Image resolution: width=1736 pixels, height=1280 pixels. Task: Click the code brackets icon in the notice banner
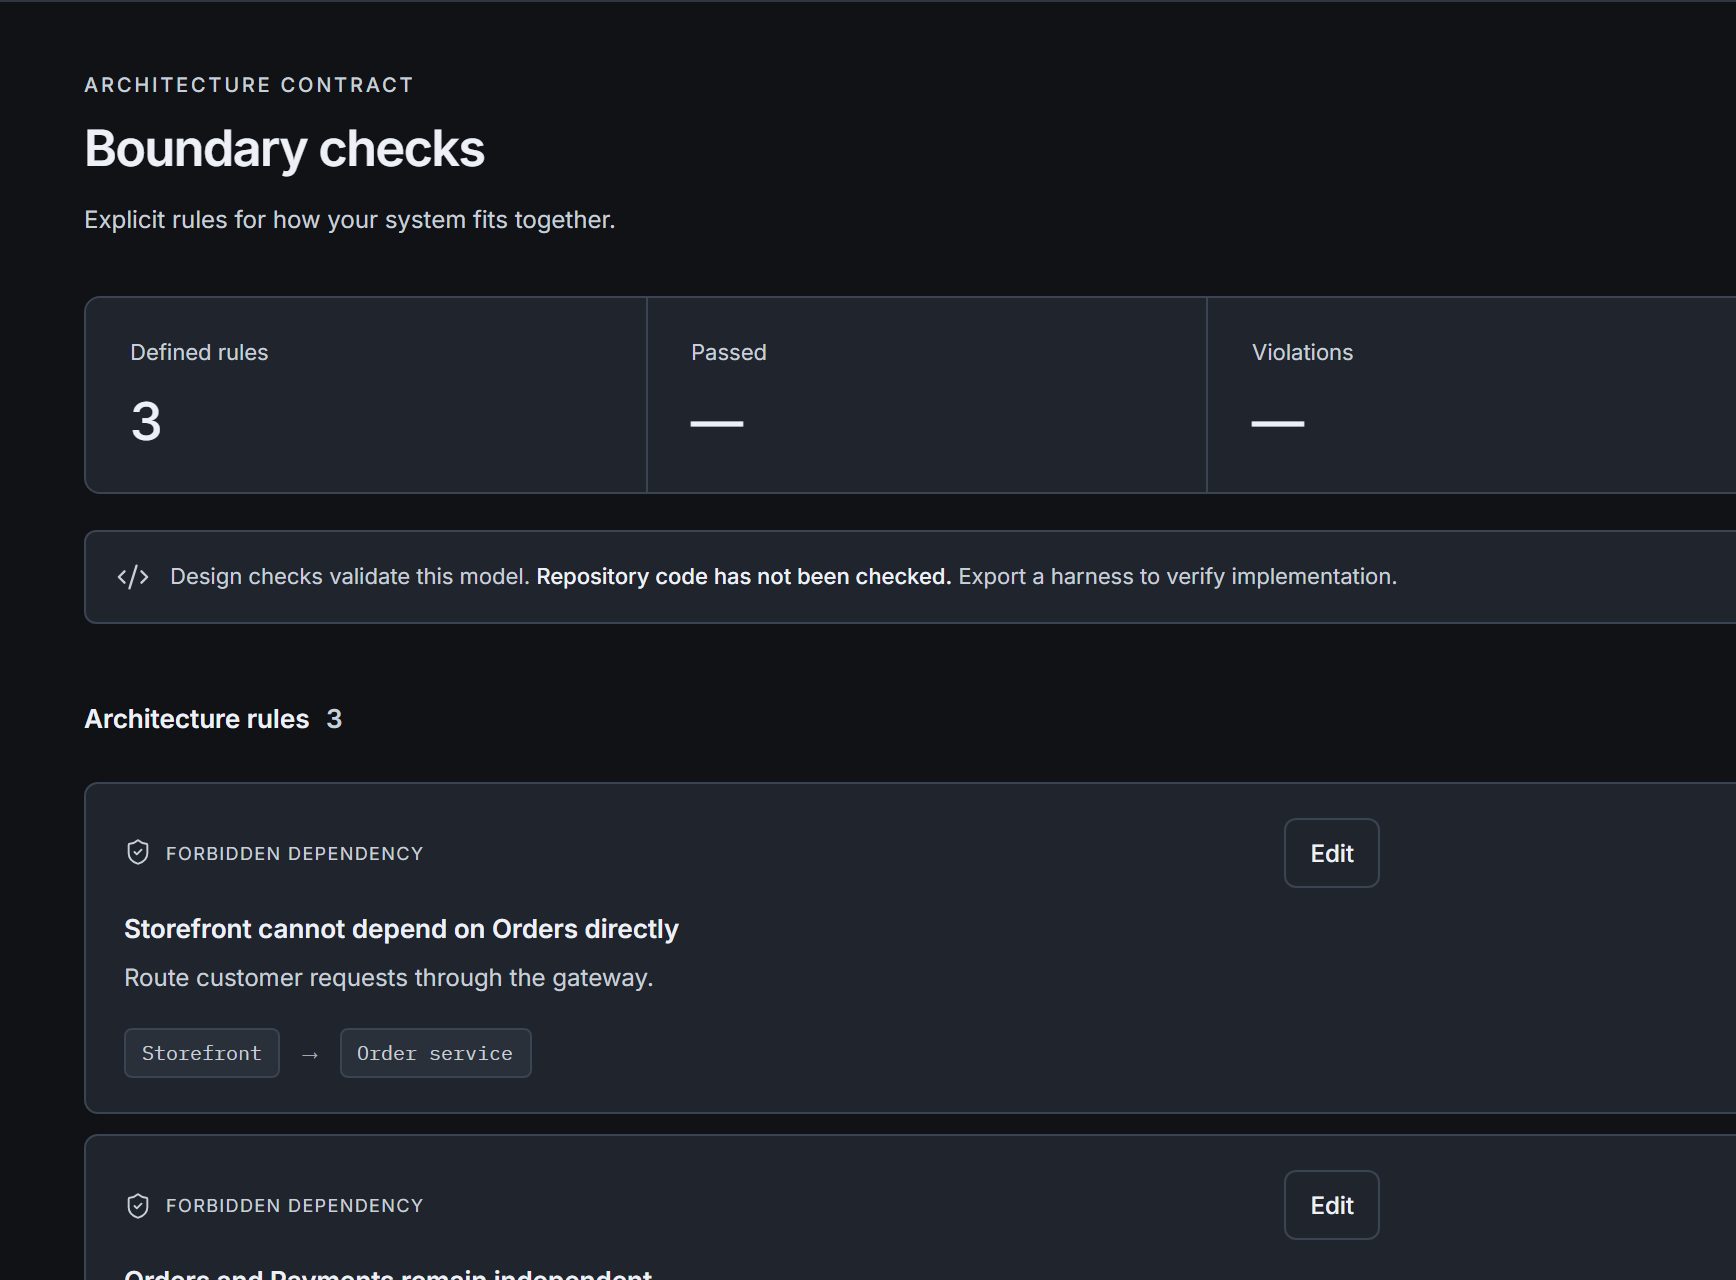coord(133,577)
